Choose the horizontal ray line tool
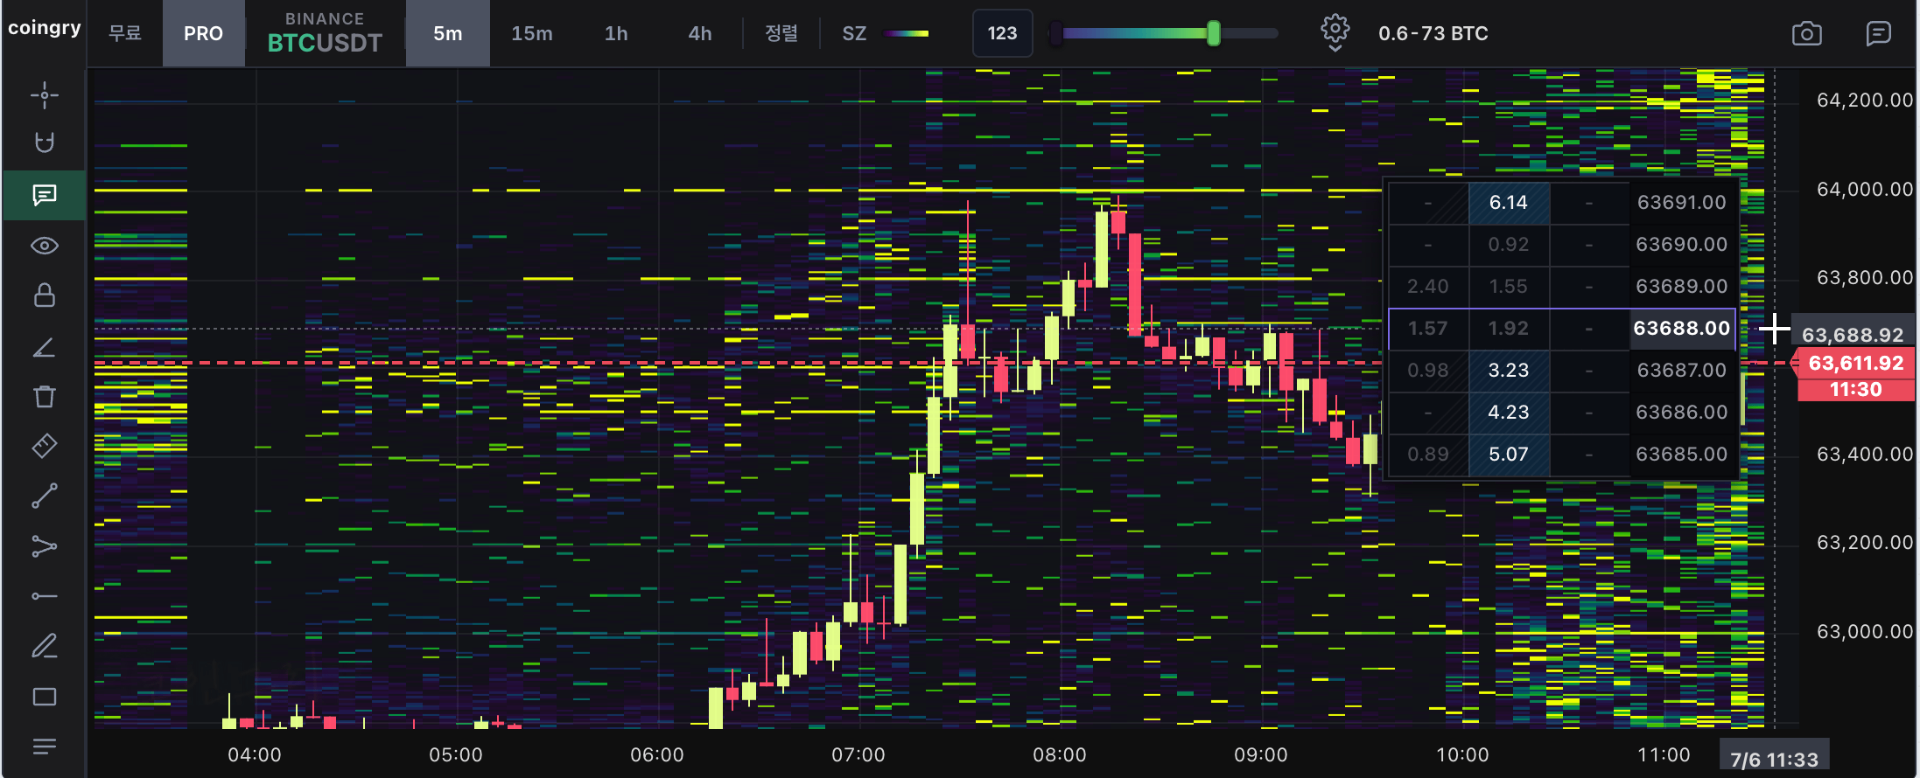This screenshot has width=1920, height=778. [44, 596]
